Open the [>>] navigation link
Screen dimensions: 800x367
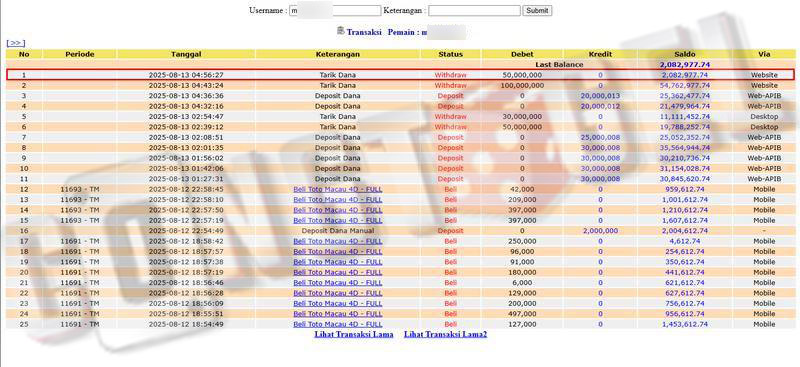click(16, 43)
